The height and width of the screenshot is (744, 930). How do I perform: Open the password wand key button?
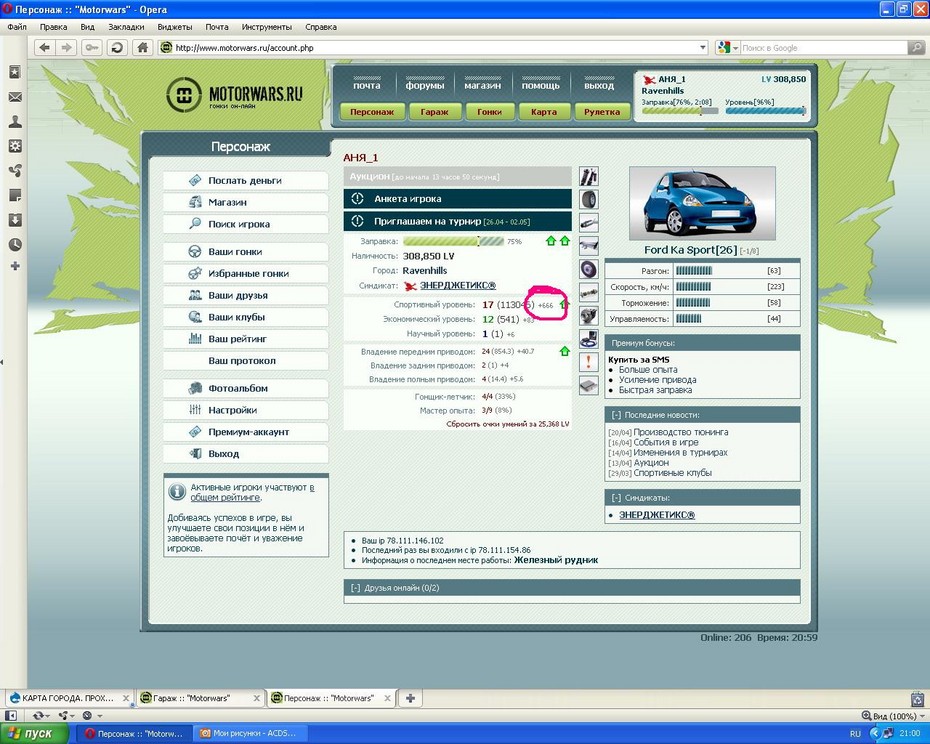pyautogui.click(x=91, y=47)
